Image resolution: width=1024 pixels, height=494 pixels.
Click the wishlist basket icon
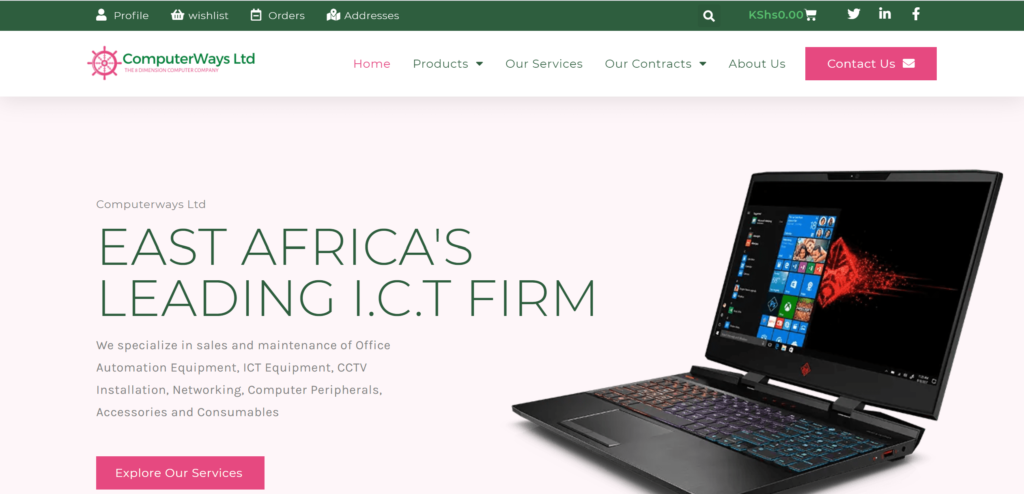[x=177, y=14]
